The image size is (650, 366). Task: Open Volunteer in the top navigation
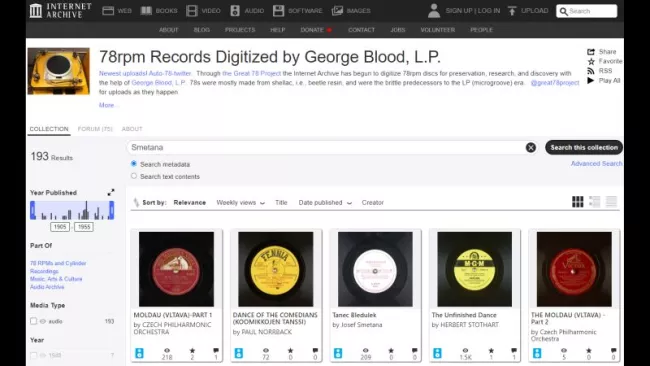coord(438,30)
